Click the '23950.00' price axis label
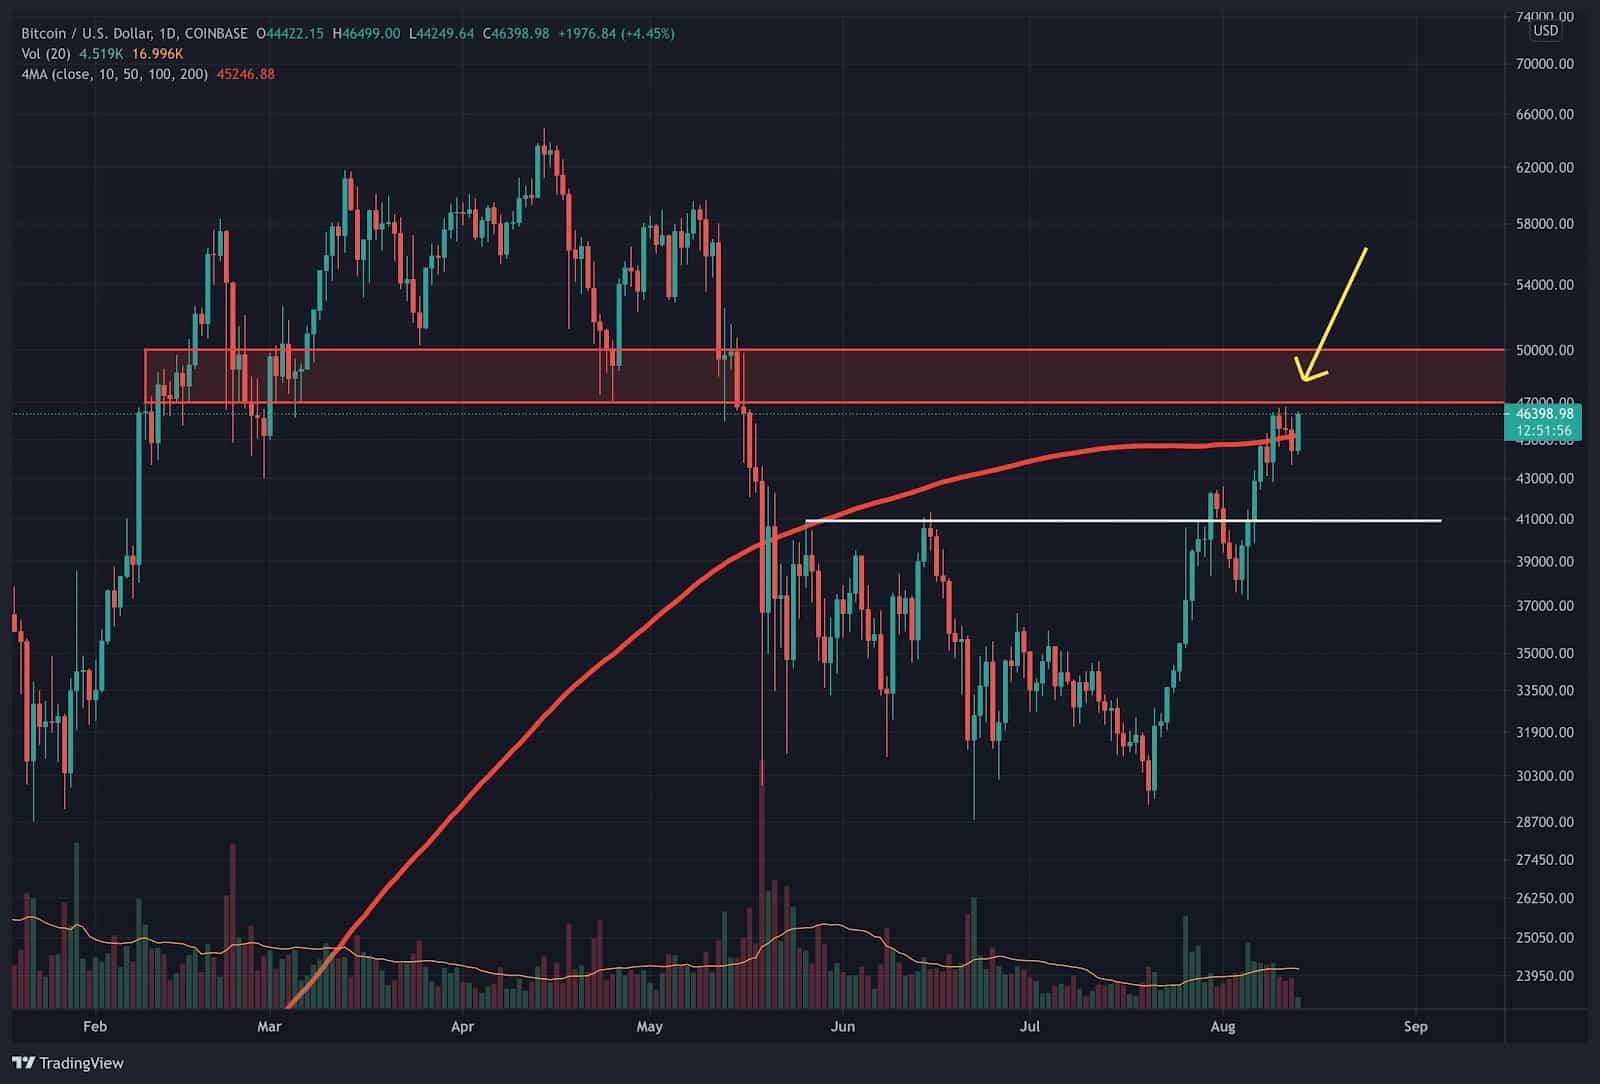 pos(1544,976)
